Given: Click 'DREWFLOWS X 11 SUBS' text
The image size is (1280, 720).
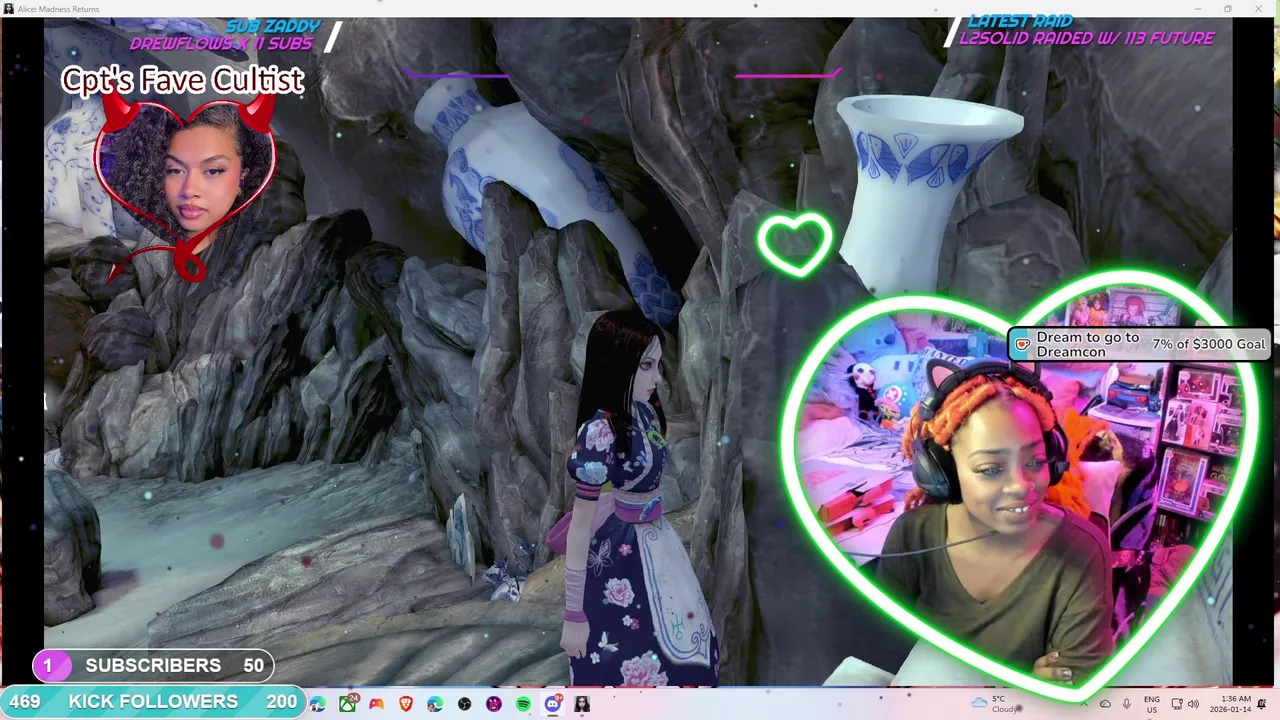Looking at the screenshot, I should pos(221,44).
